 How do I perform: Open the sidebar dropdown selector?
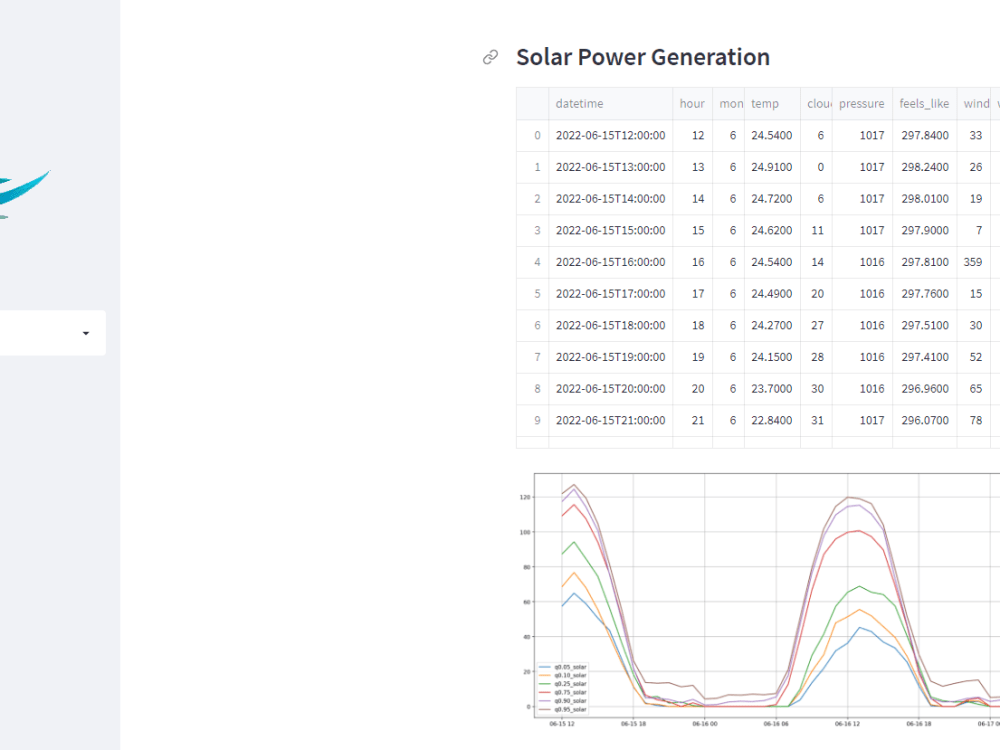52,333
